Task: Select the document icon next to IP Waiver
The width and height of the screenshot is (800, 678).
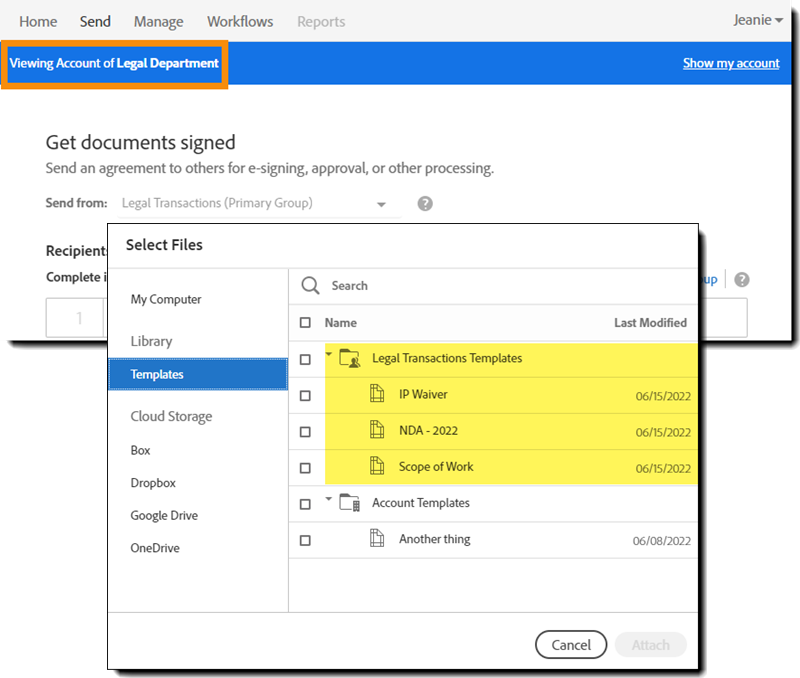Action: click(375, 394)
